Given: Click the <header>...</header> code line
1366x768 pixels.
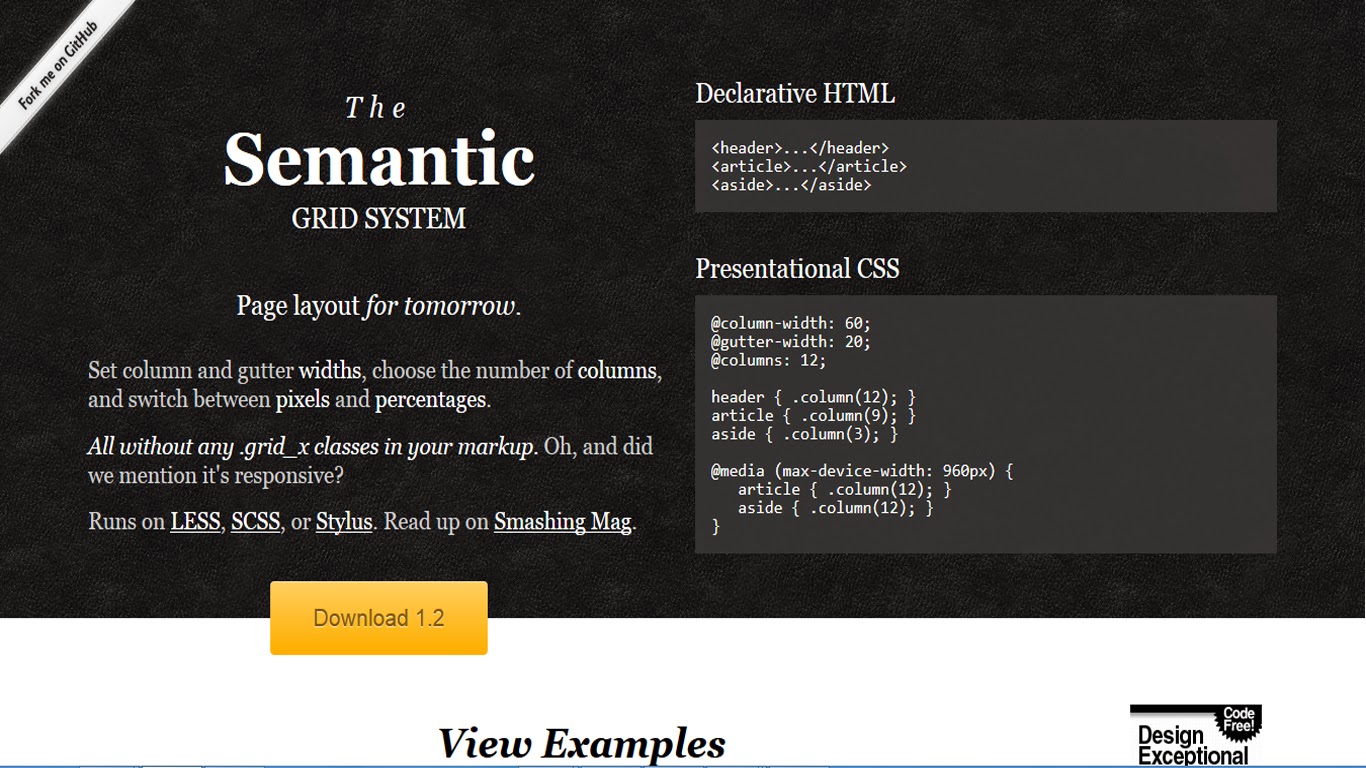Looking at the screenshot, I should [800, 148].
